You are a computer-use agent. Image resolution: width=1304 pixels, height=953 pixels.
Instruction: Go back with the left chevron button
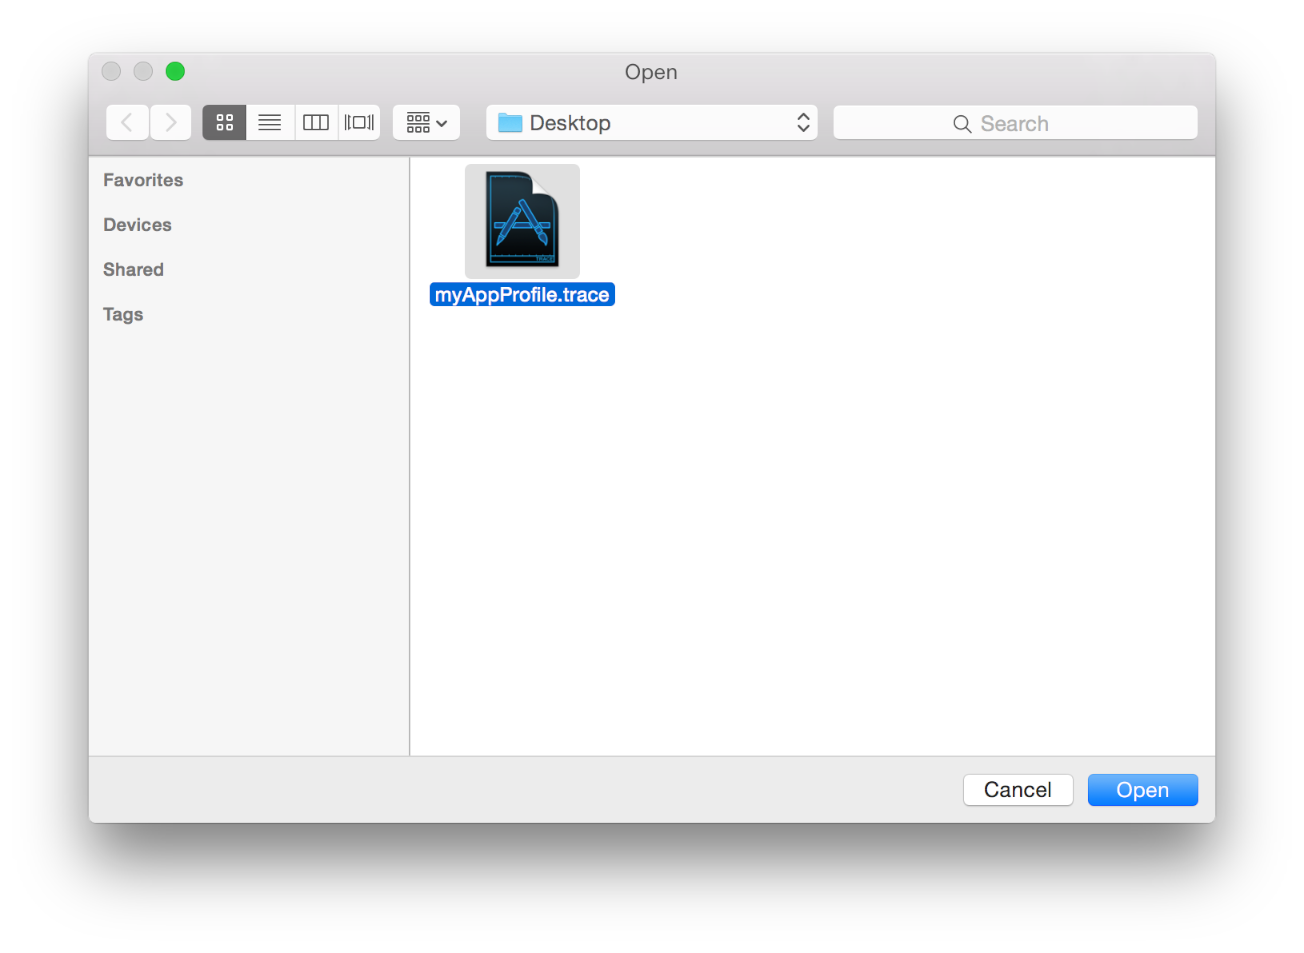coord(127,123)
